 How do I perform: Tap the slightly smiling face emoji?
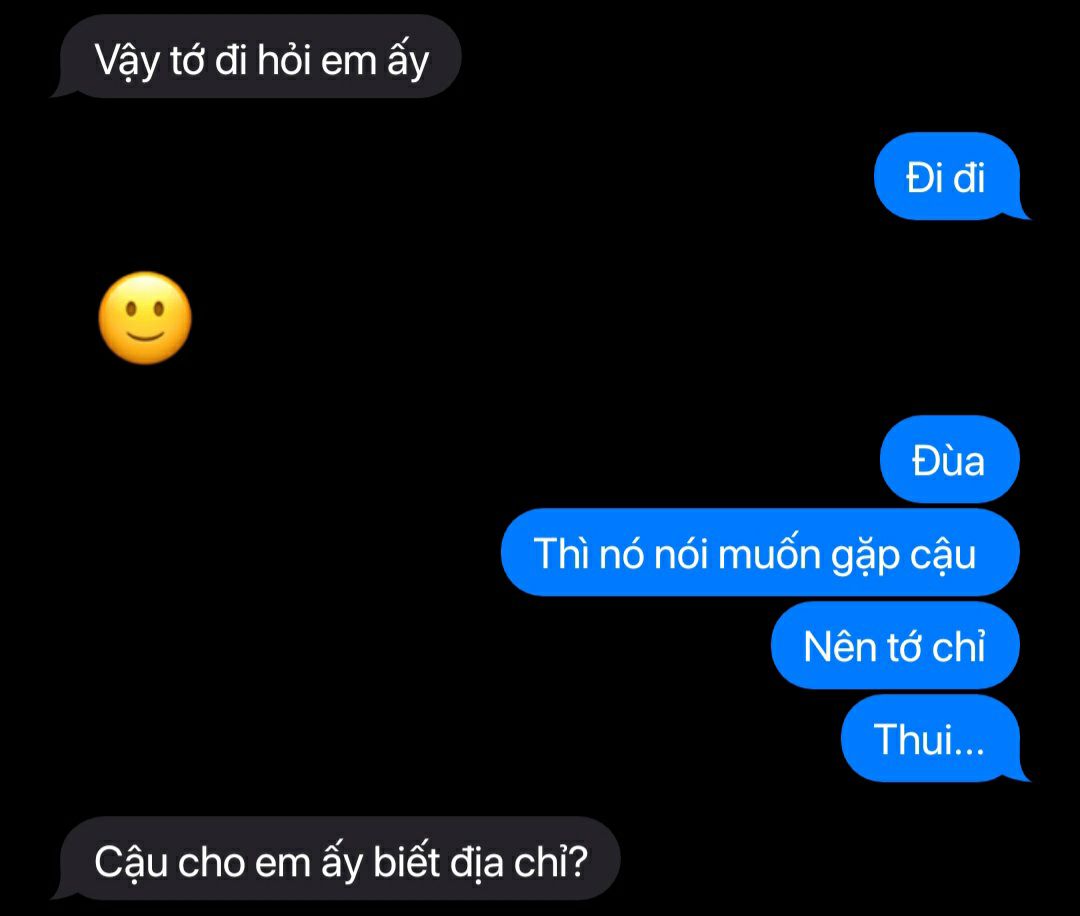coord(145,318)
